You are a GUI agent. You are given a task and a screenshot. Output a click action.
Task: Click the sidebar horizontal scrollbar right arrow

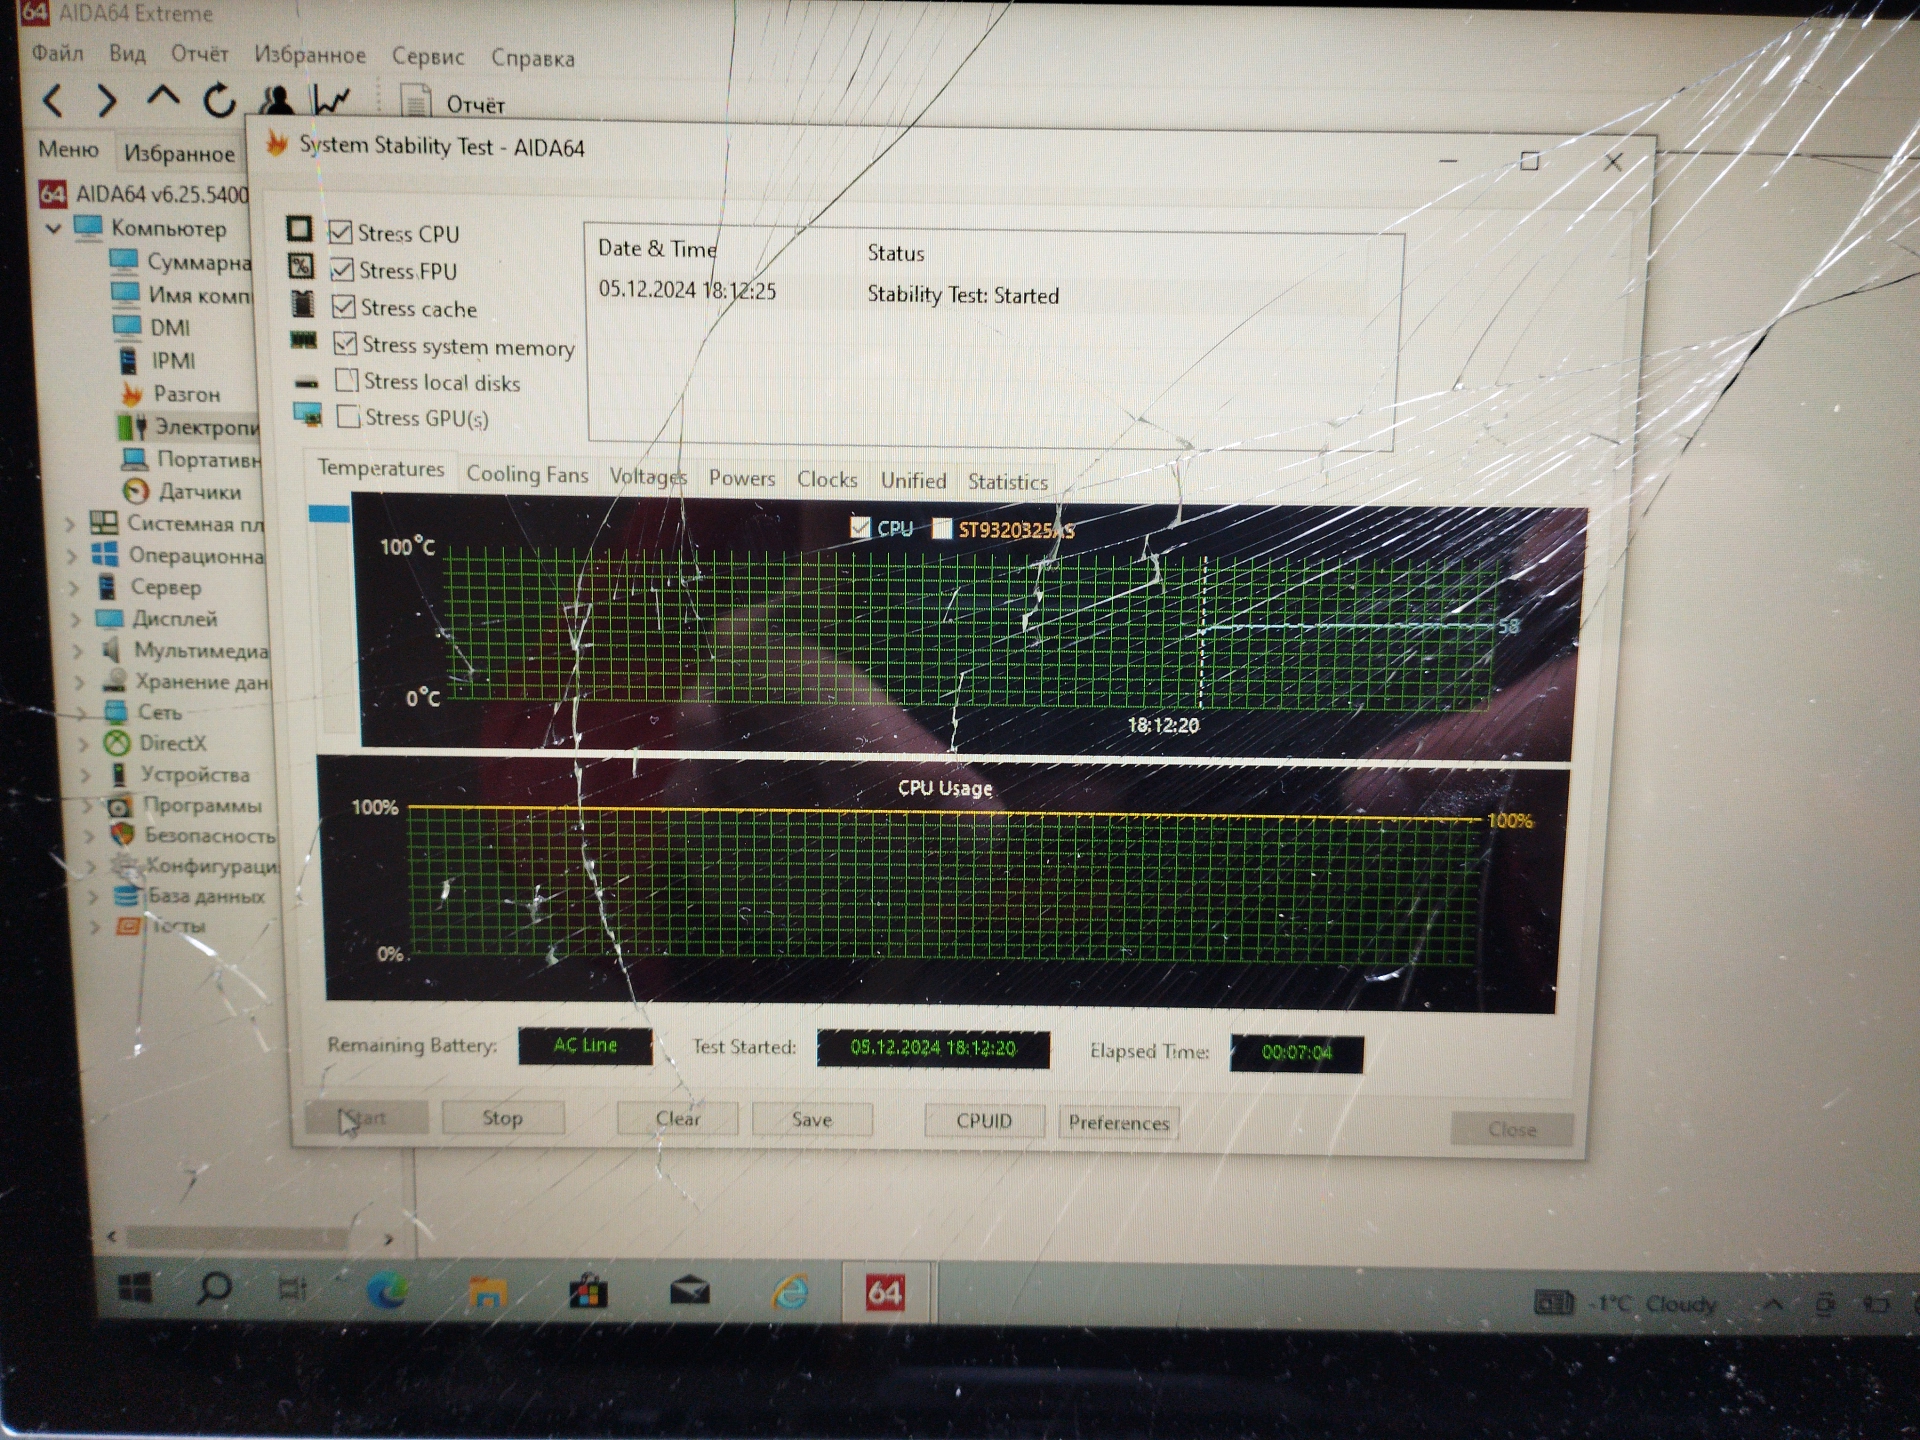tap(389, 1240)
